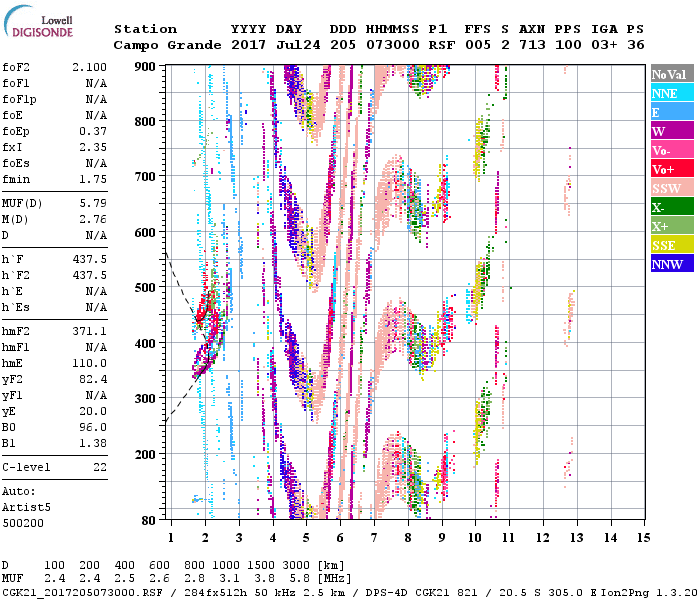Select the C-level value 22

(x=100, y=467)
